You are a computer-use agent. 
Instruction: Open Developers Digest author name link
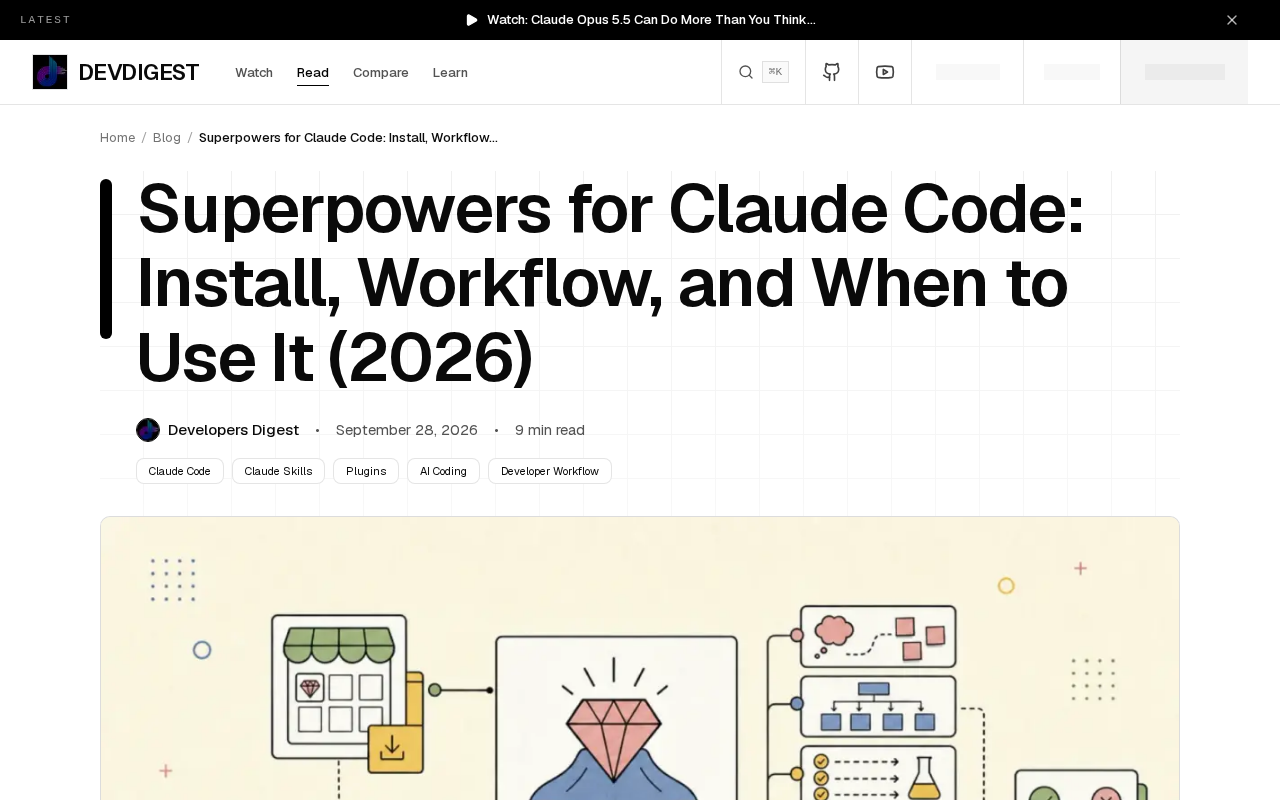click(233, 430)
